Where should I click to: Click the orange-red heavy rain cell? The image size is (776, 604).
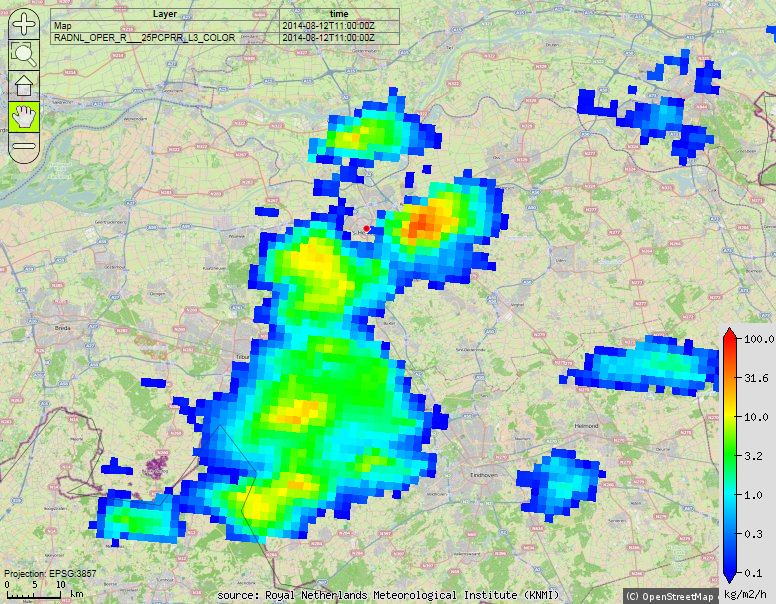pos(423,222)
